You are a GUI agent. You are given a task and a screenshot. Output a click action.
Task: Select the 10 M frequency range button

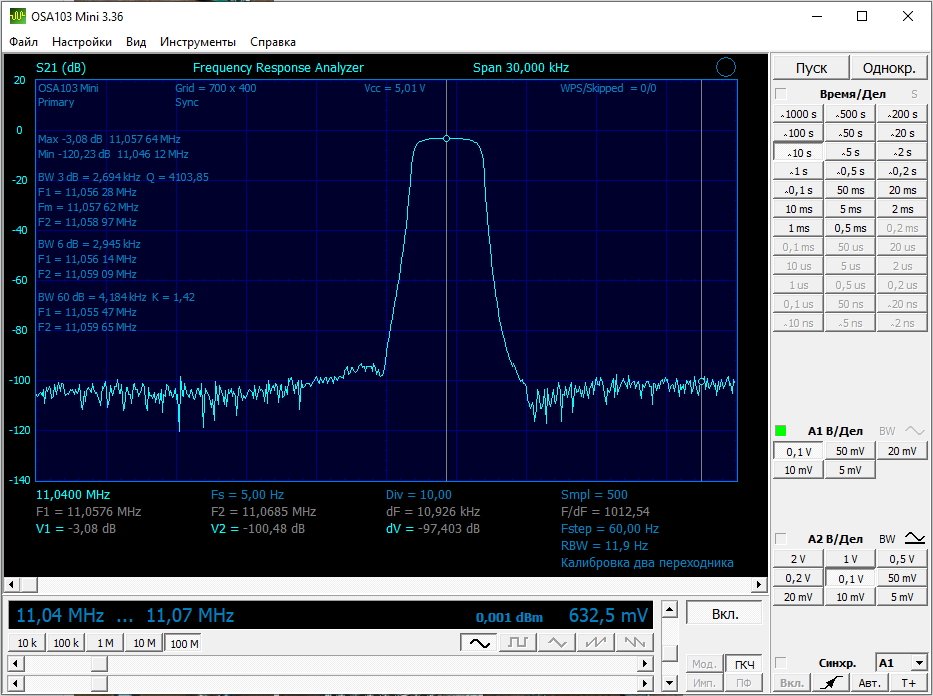coord(144,643)
